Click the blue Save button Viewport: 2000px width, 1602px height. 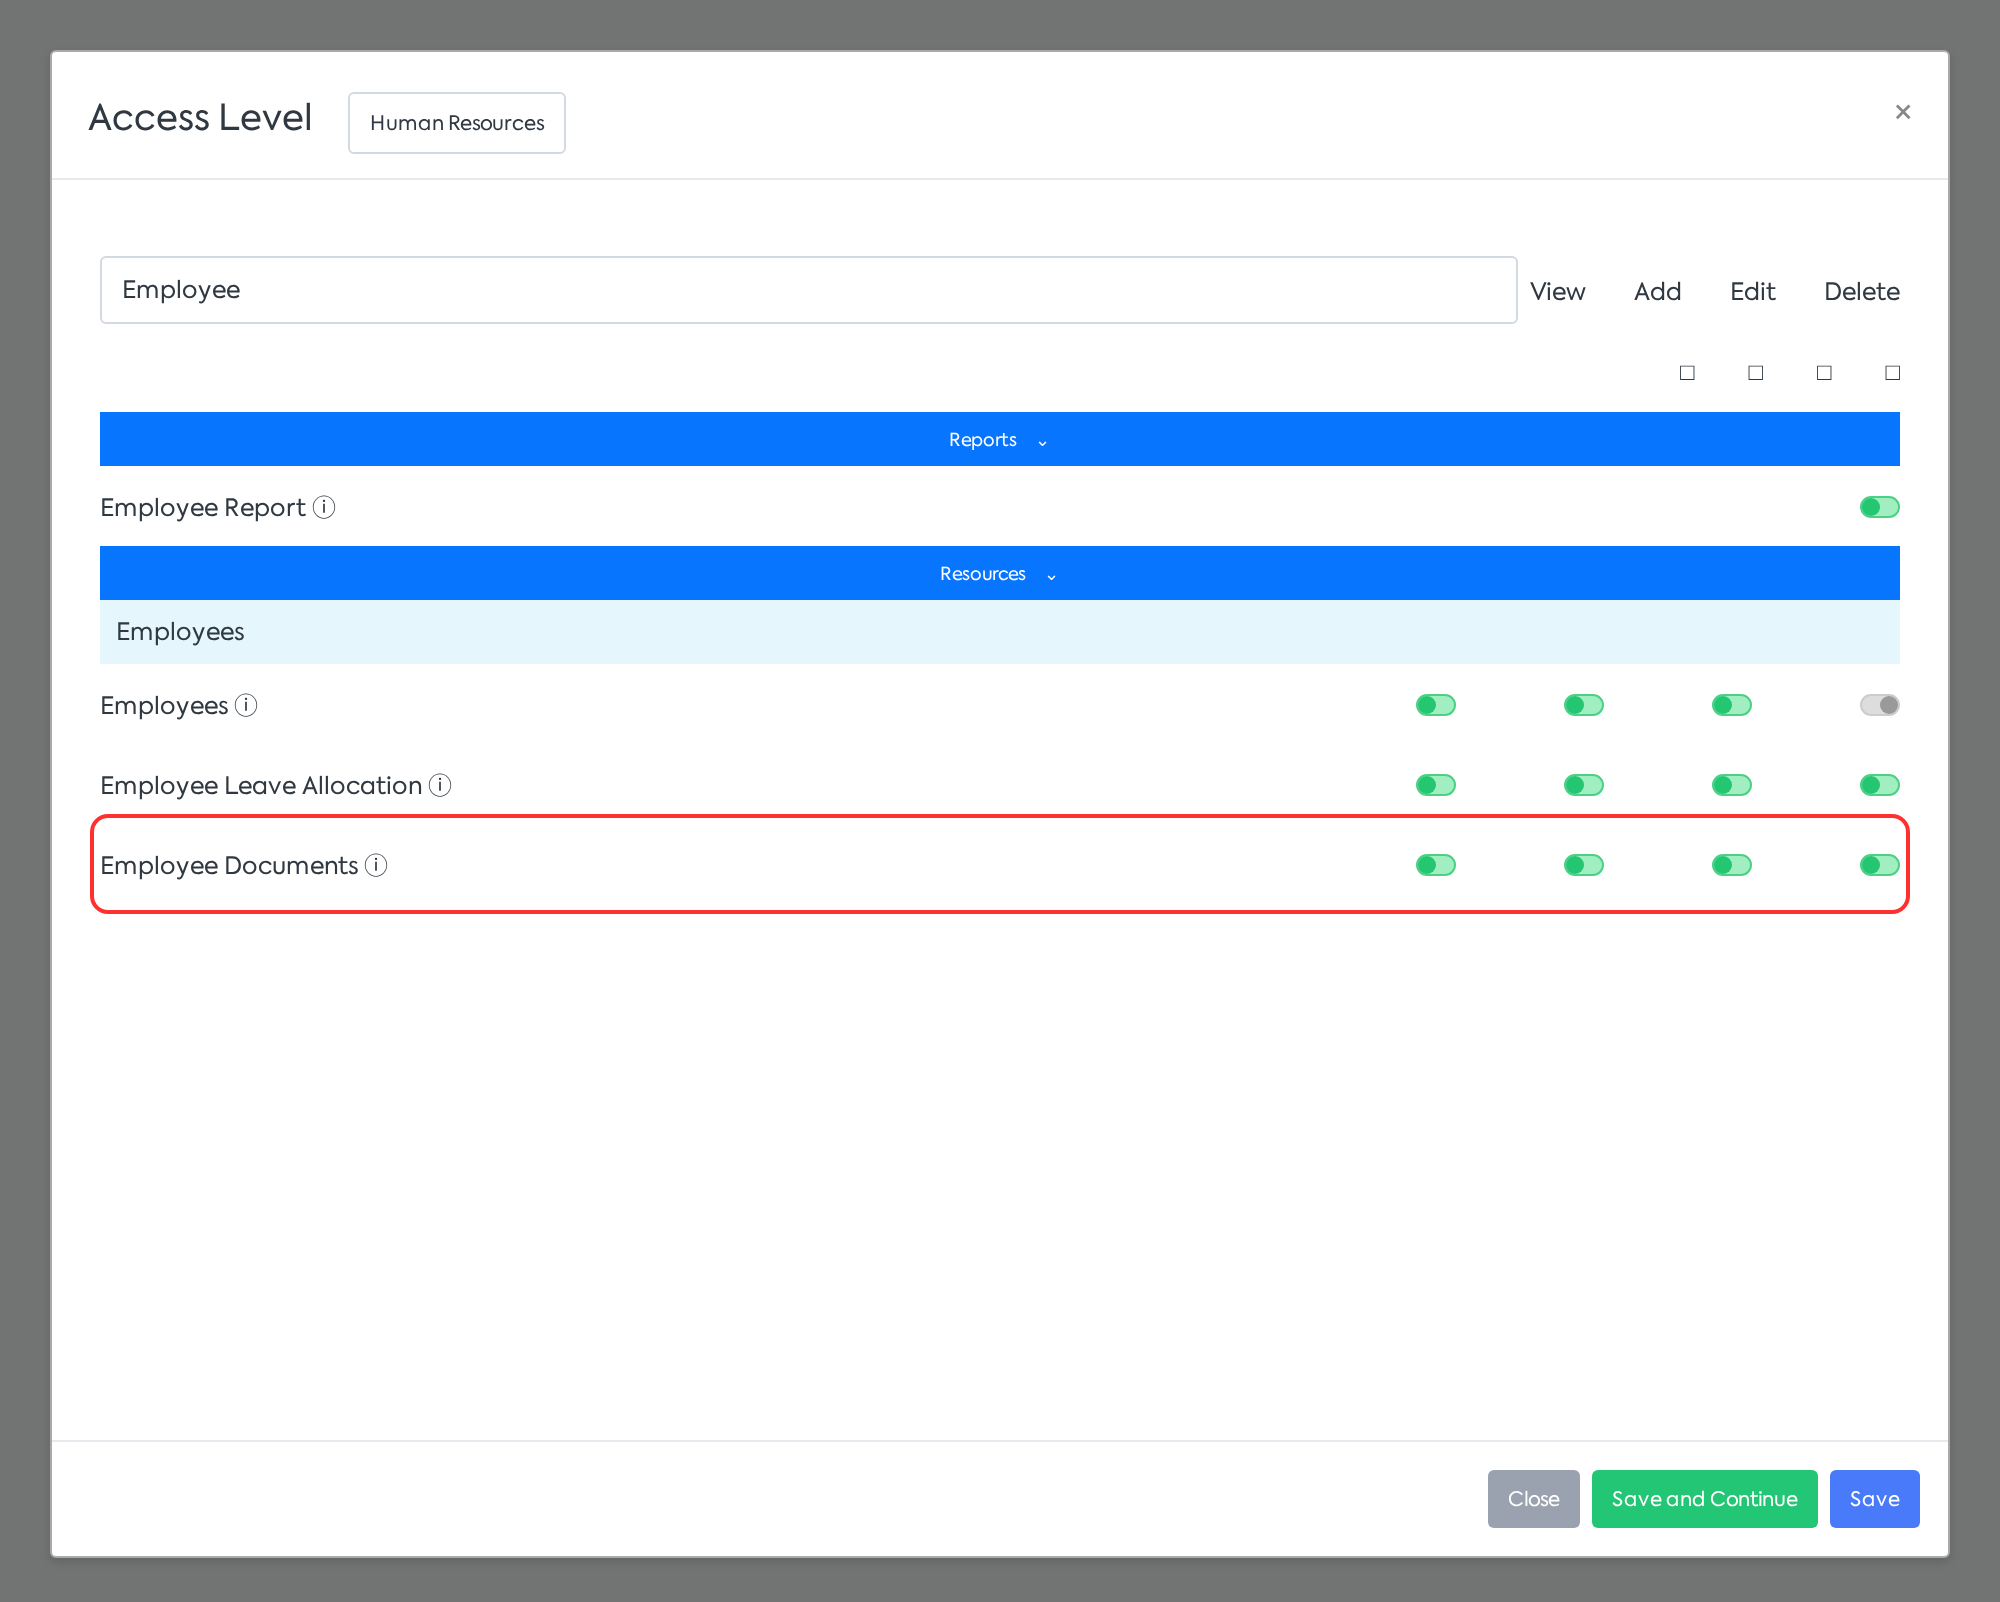pos(1874,1498)
